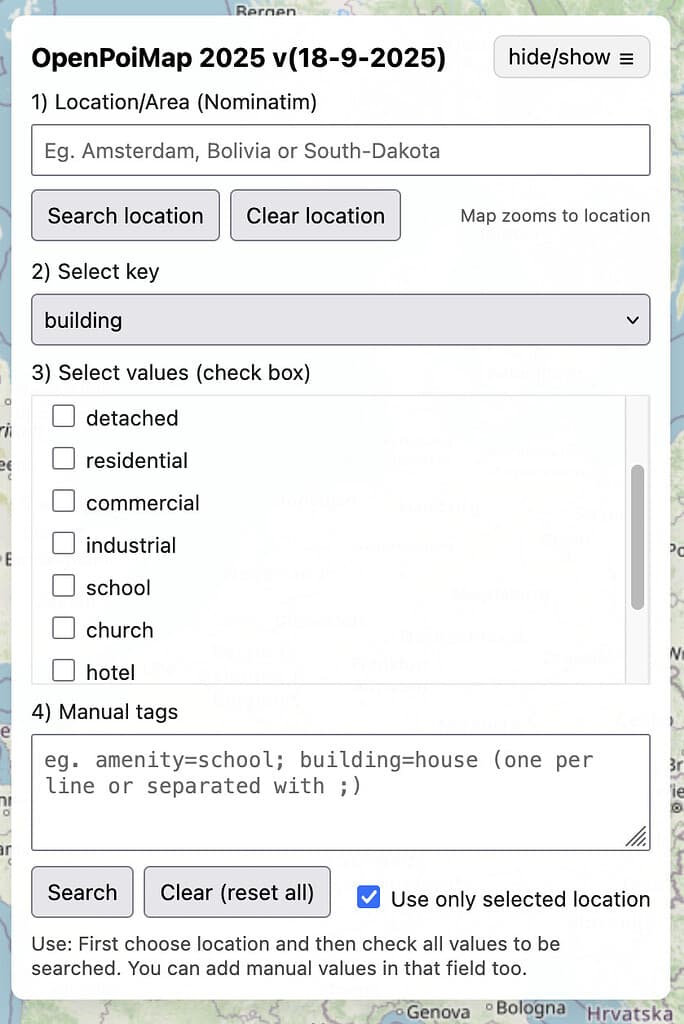Check the residential checkbox
684x1024 pixels.
tap(64, 459)
